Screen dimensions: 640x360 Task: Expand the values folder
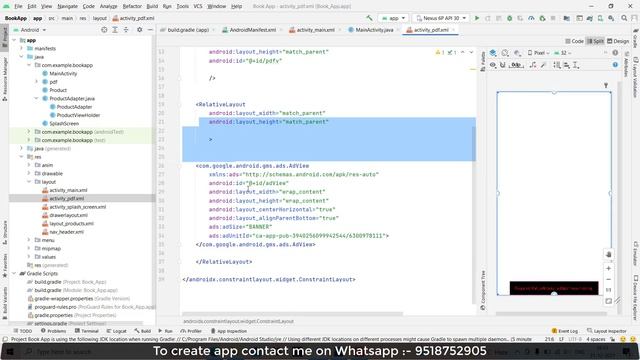29,257
